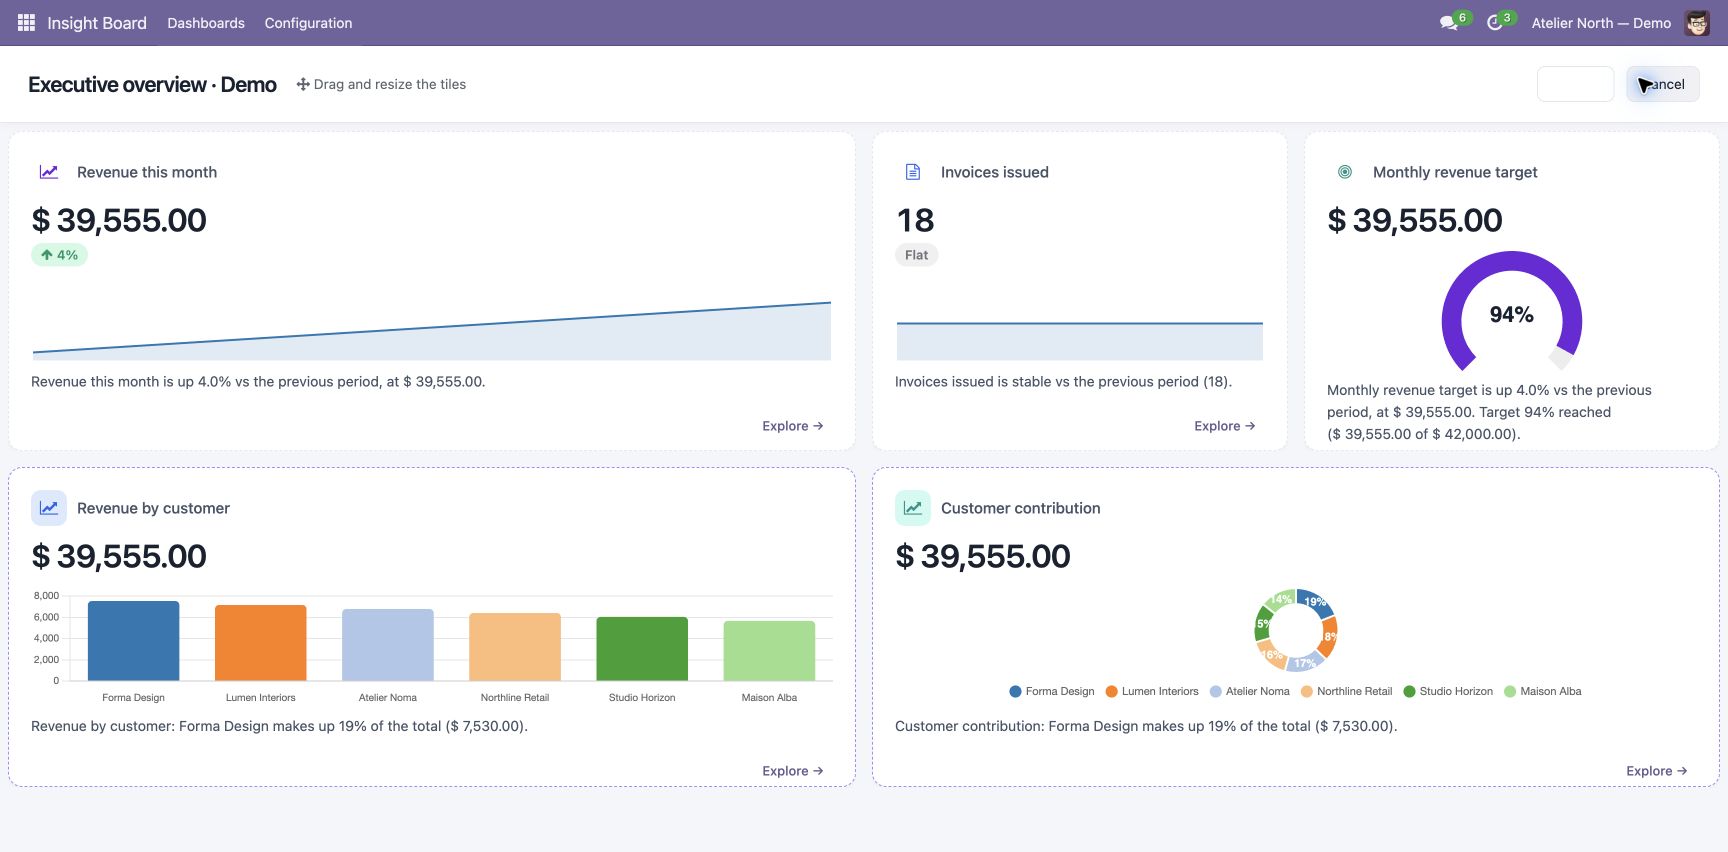1728x852 pixels.
Task: Click the Revenue by customer tile icon
Action: click(49, 508)
